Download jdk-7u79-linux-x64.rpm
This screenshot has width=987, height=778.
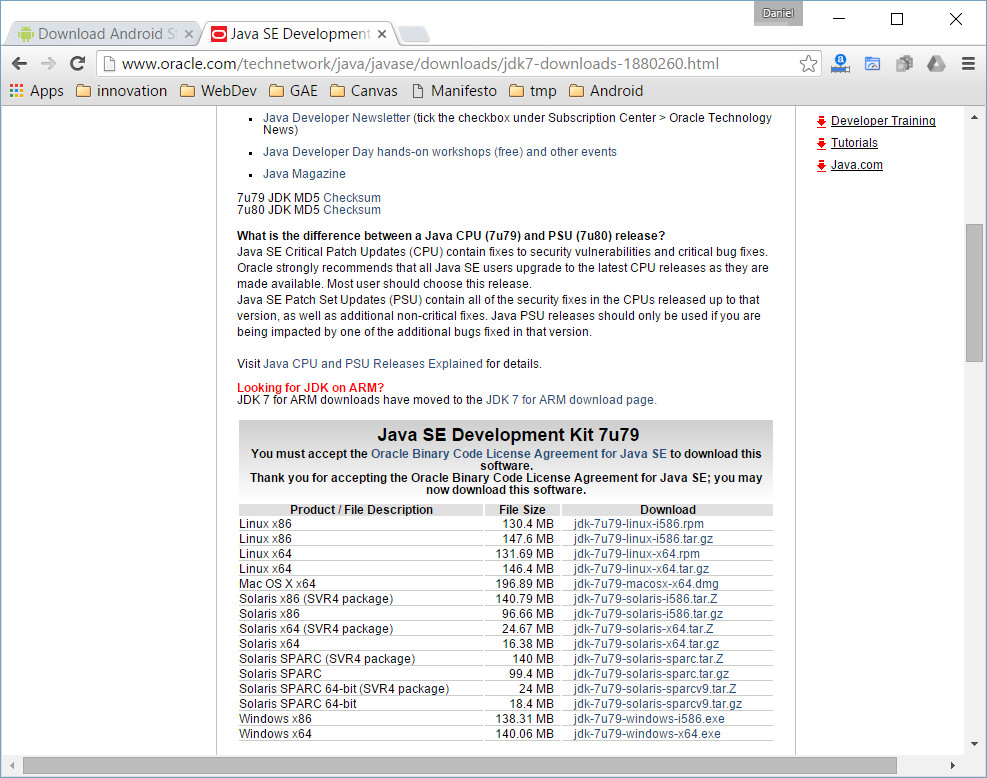click(636, 554)
